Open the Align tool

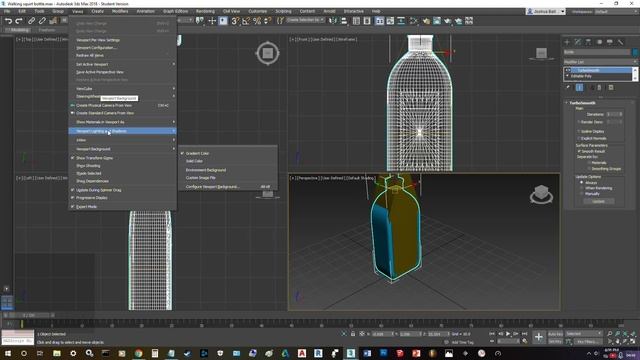click(x=344, y=21)
